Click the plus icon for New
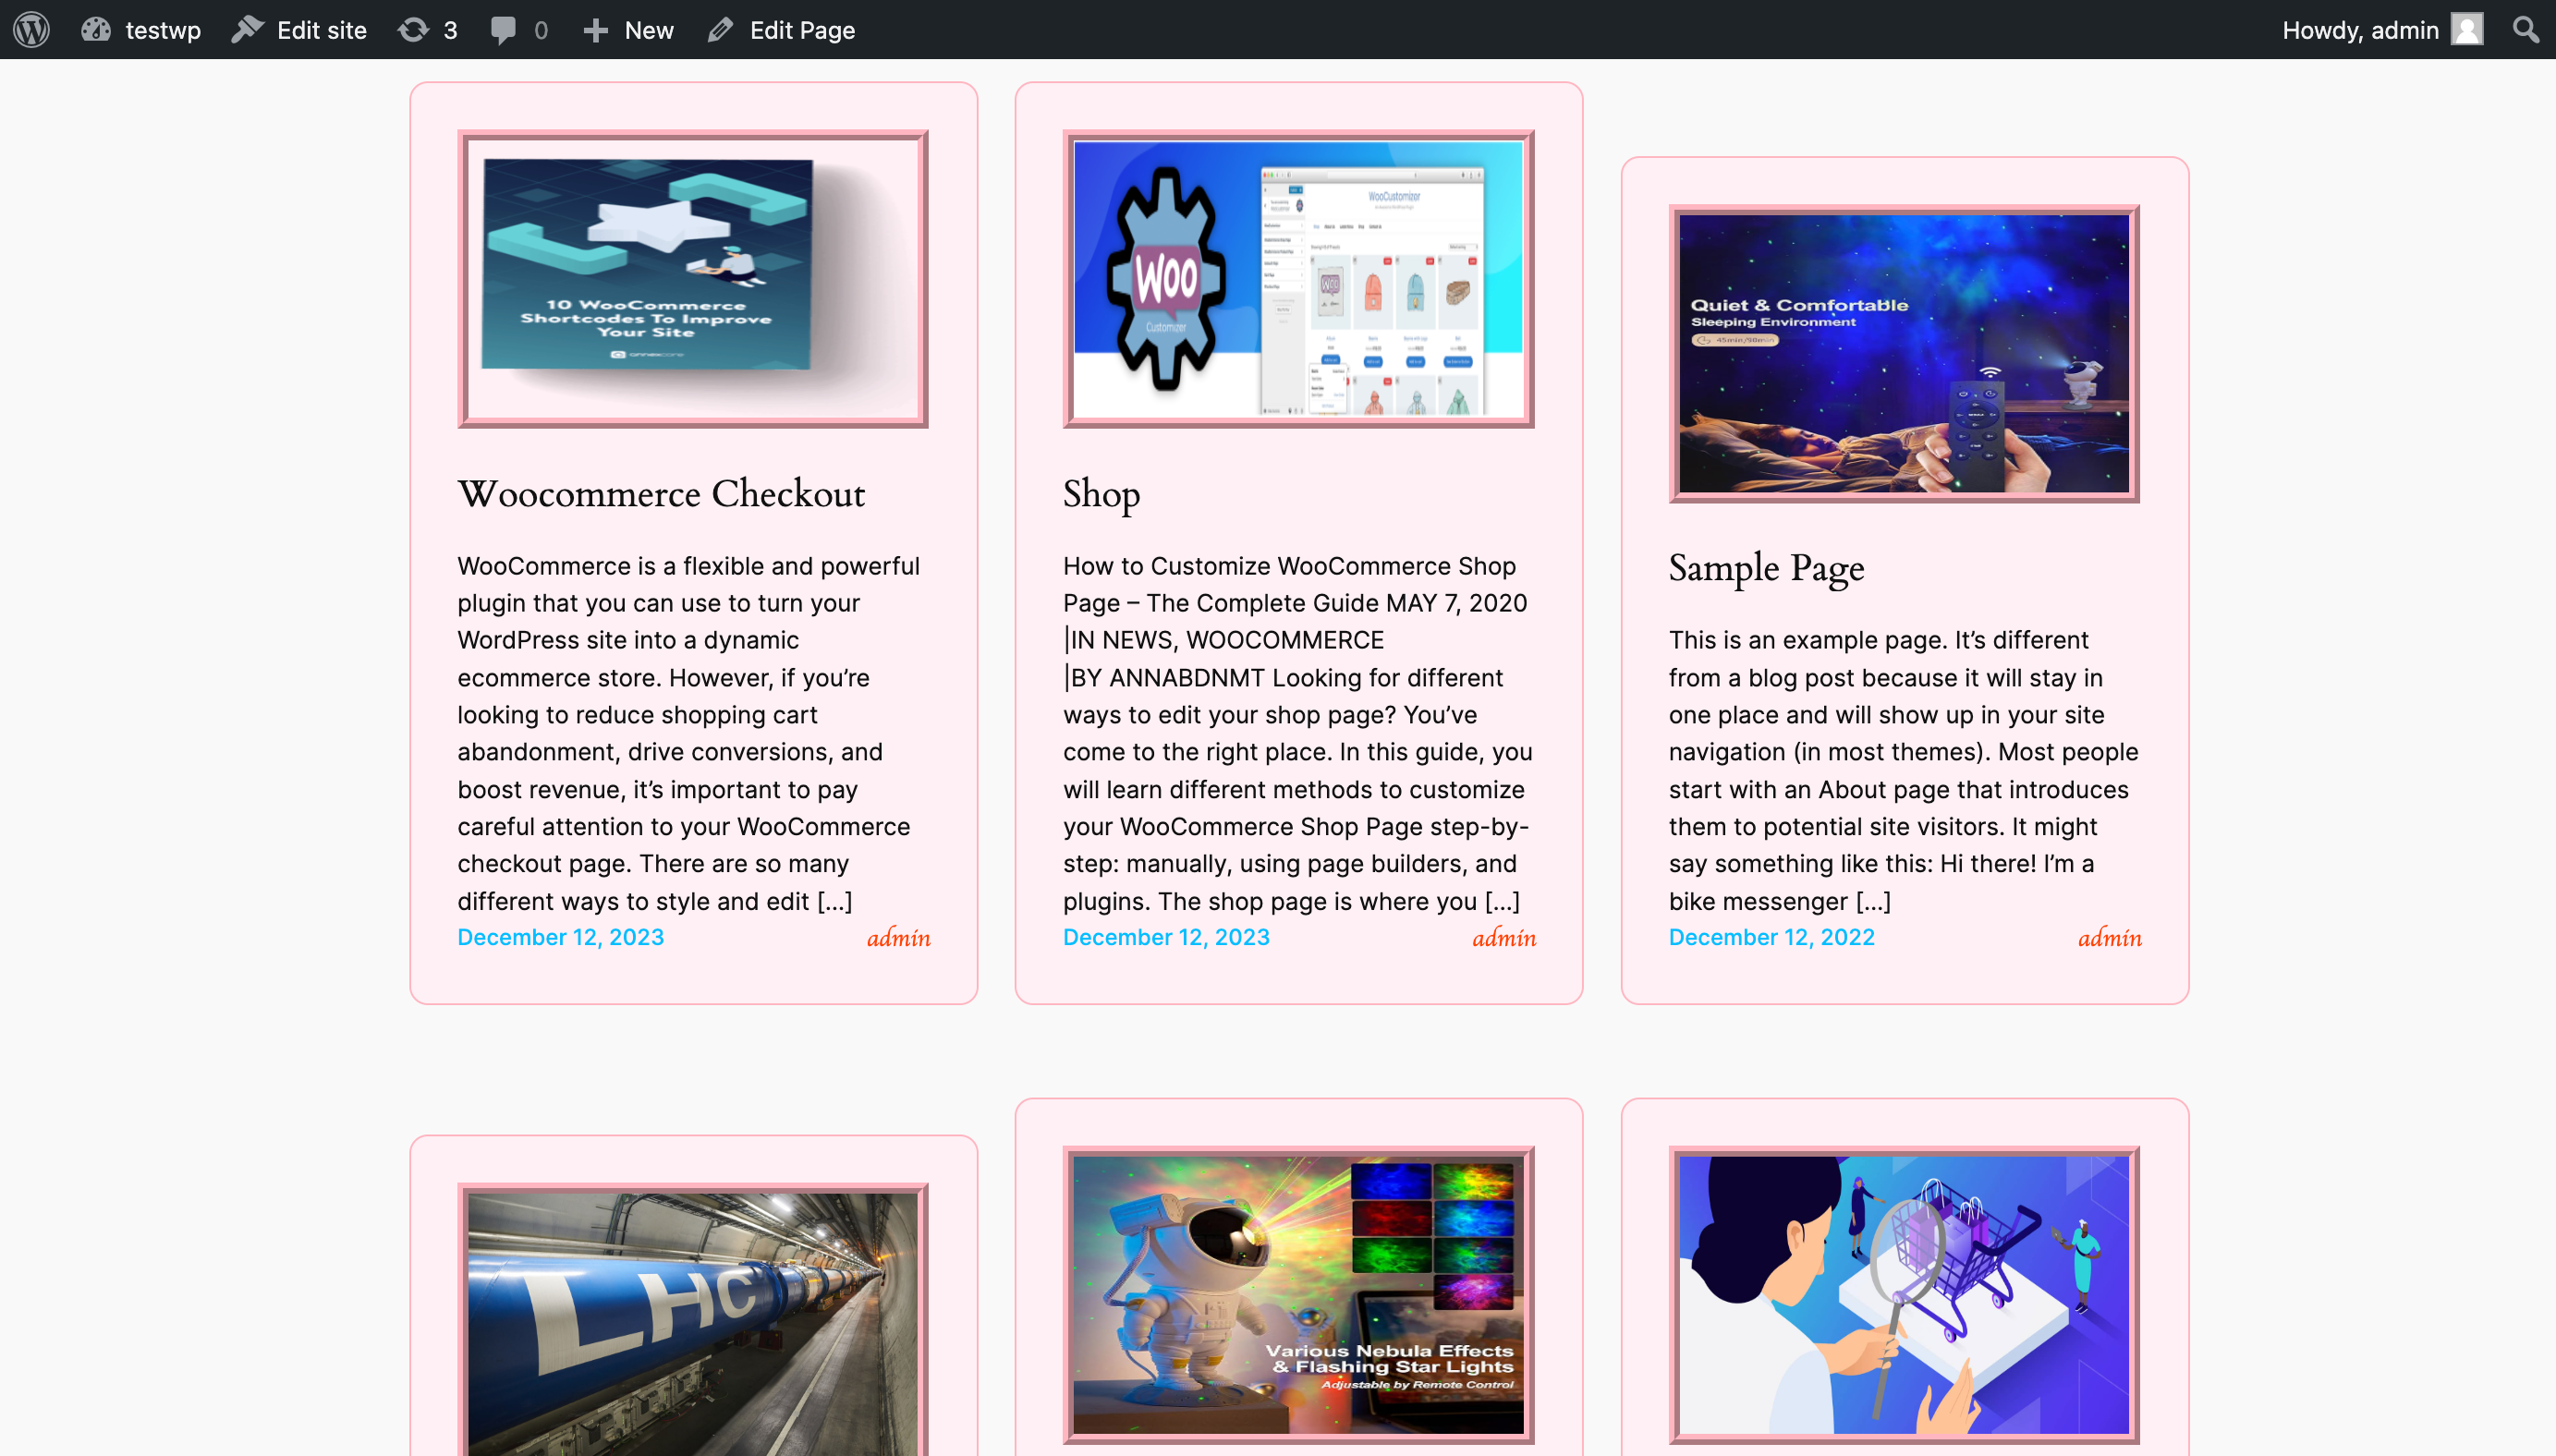The width and height of the screenshot is (2556, 1456). pos(596,30)
